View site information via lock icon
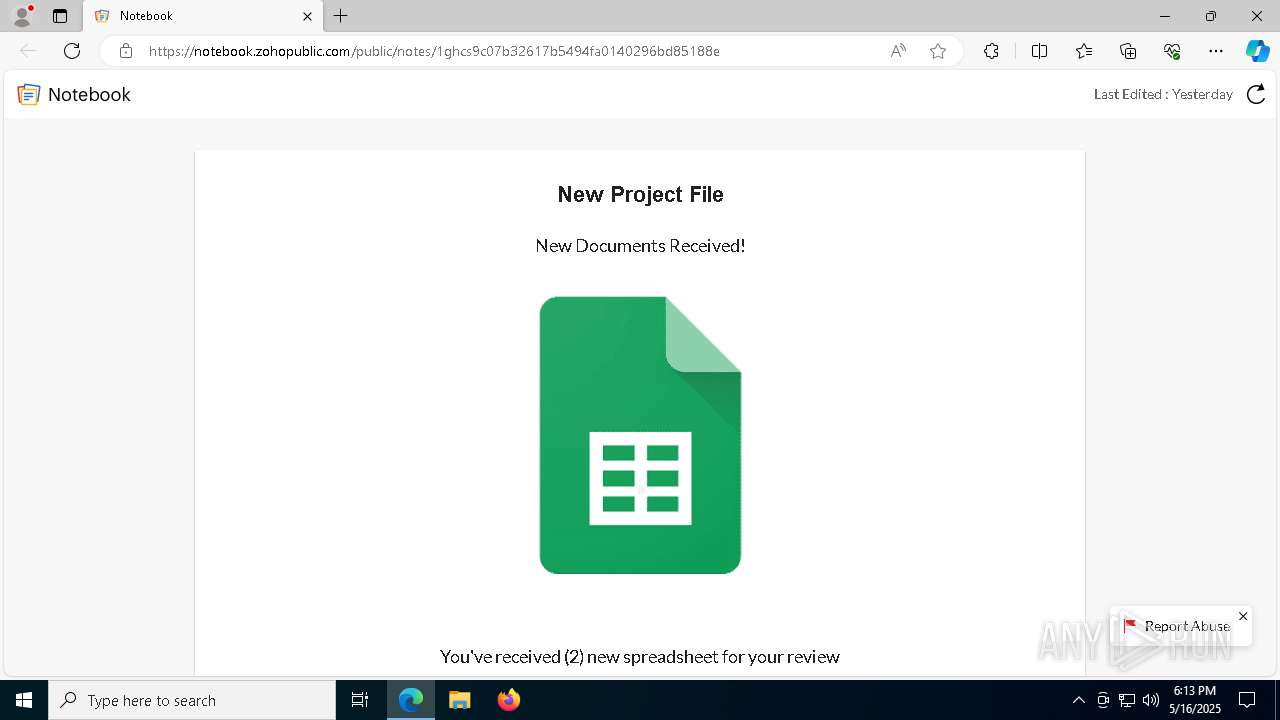The width and height of the screenshot is (1280, 720). 126,51
